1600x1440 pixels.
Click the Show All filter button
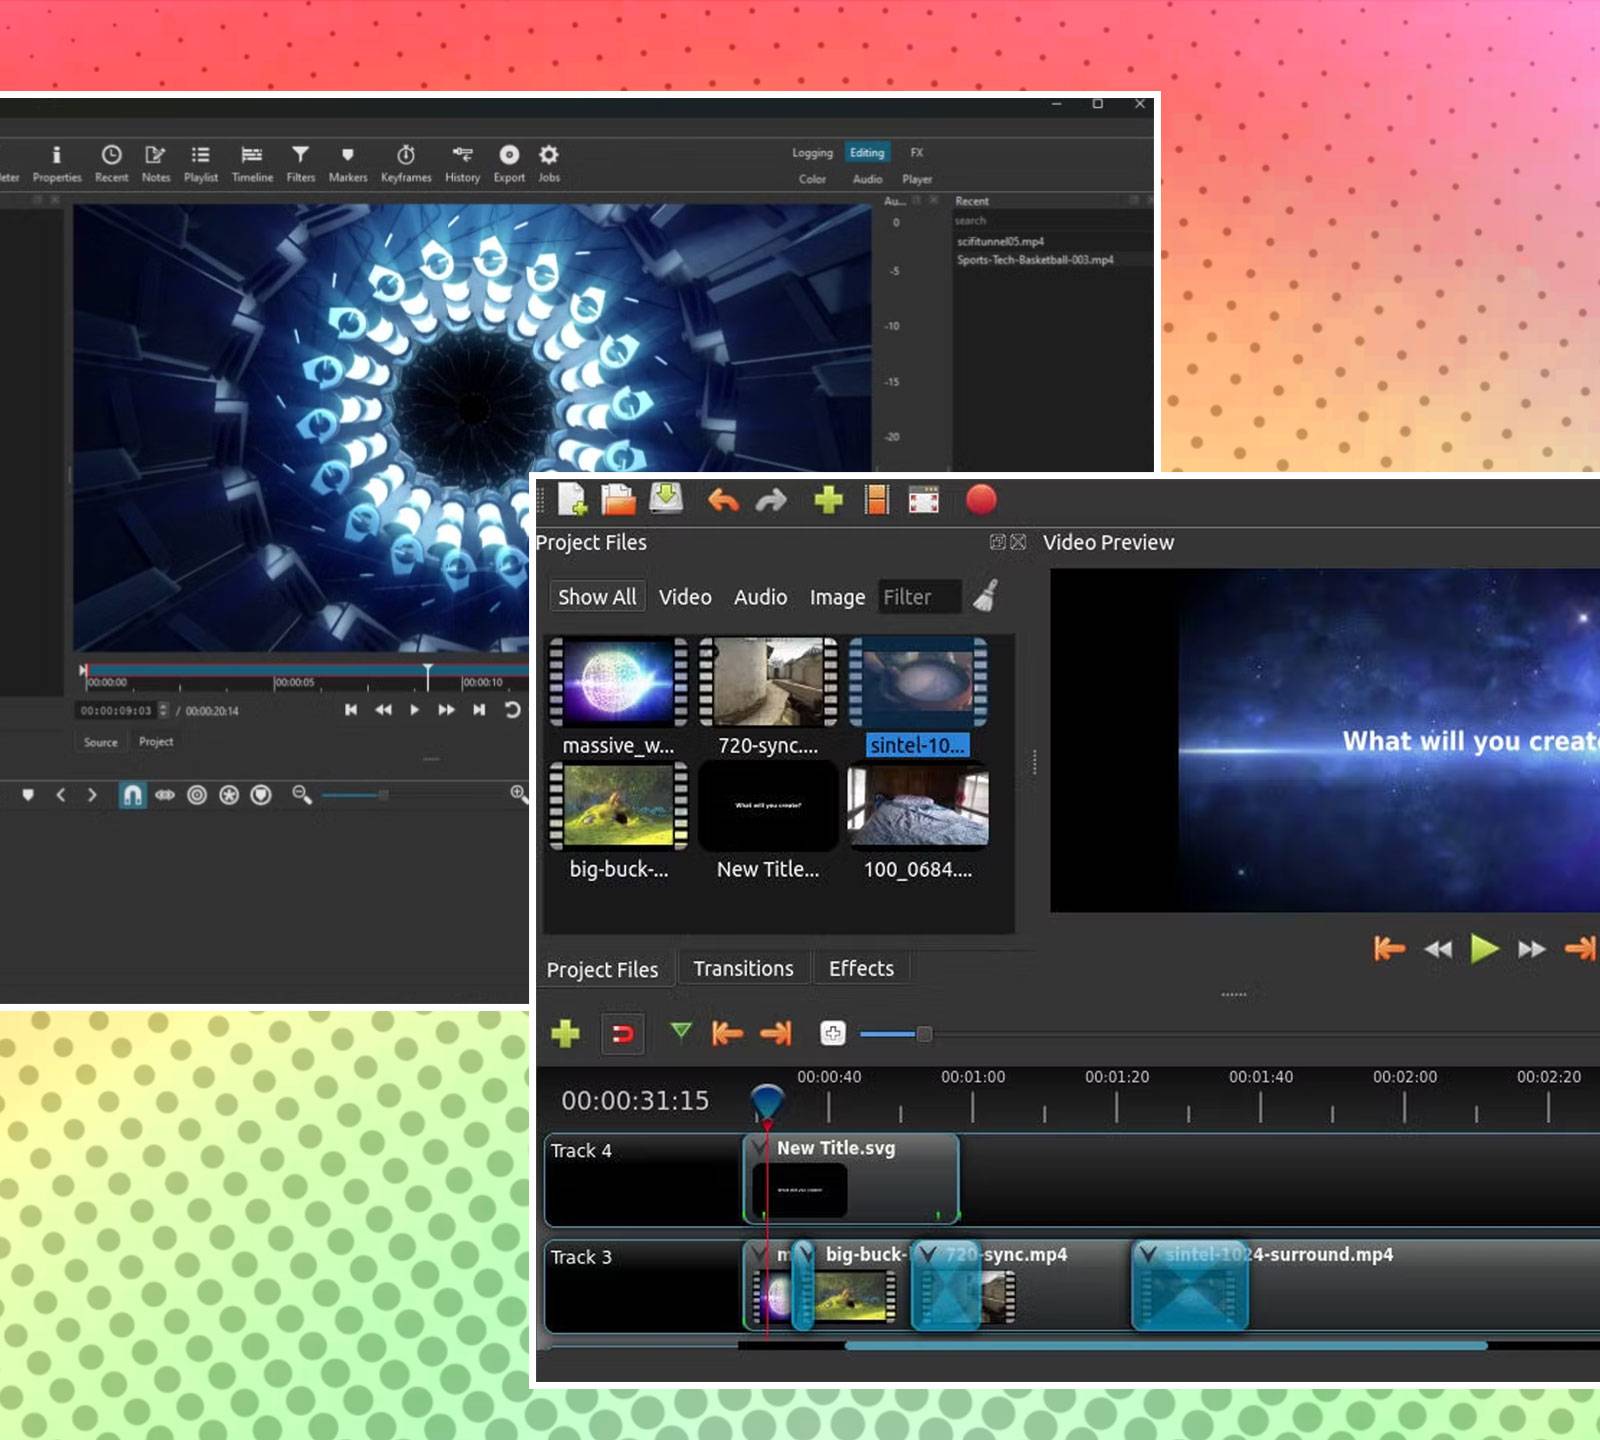click(596, 597)
